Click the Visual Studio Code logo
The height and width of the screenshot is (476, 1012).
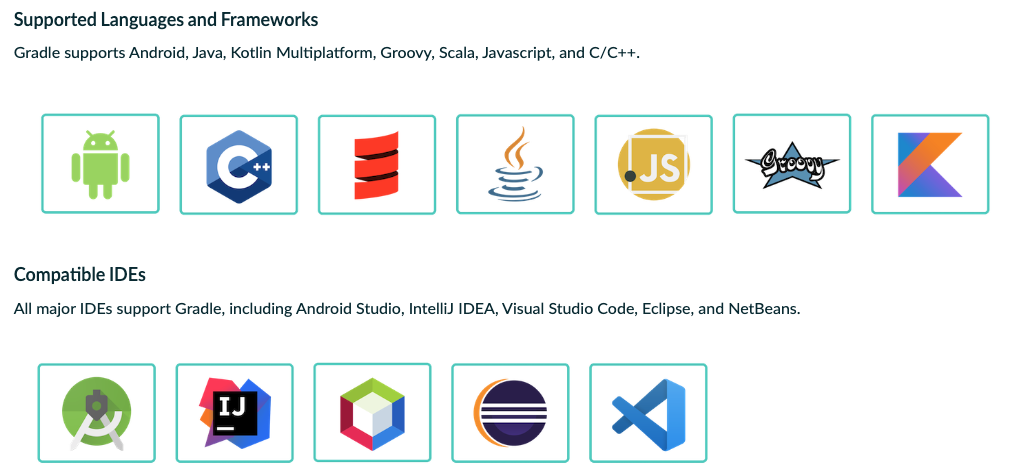pyautogui.click(x=648, y=413)
